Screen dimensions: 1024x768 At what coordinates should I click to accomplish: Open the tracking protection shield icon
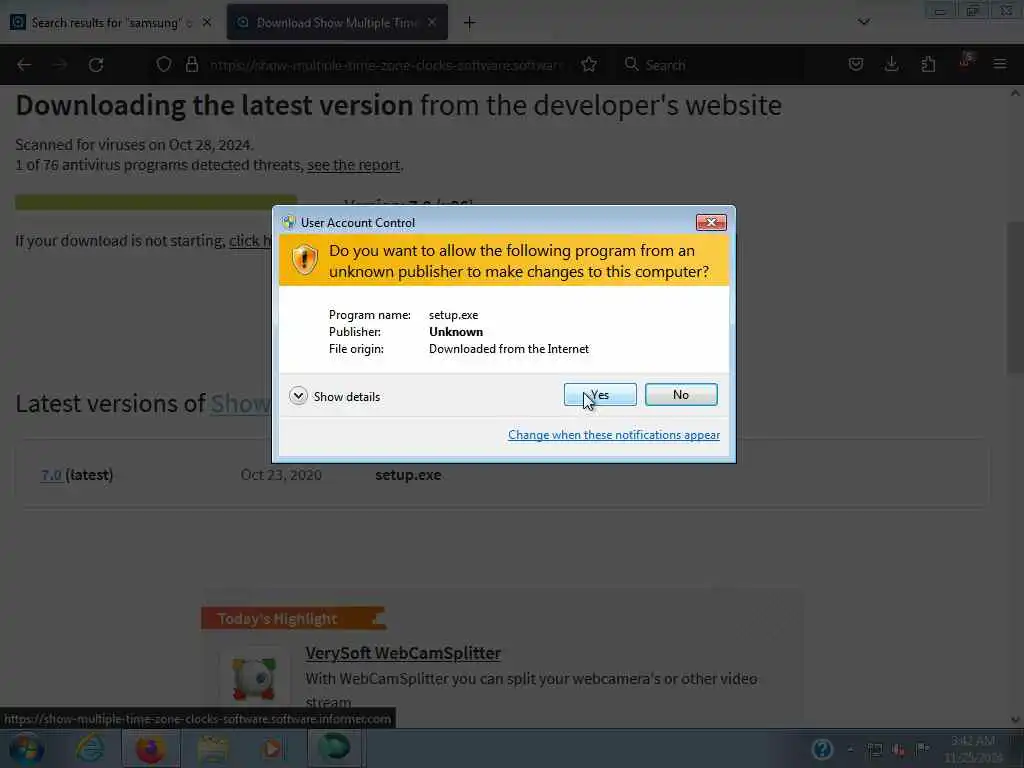click(x=164, y=65)
